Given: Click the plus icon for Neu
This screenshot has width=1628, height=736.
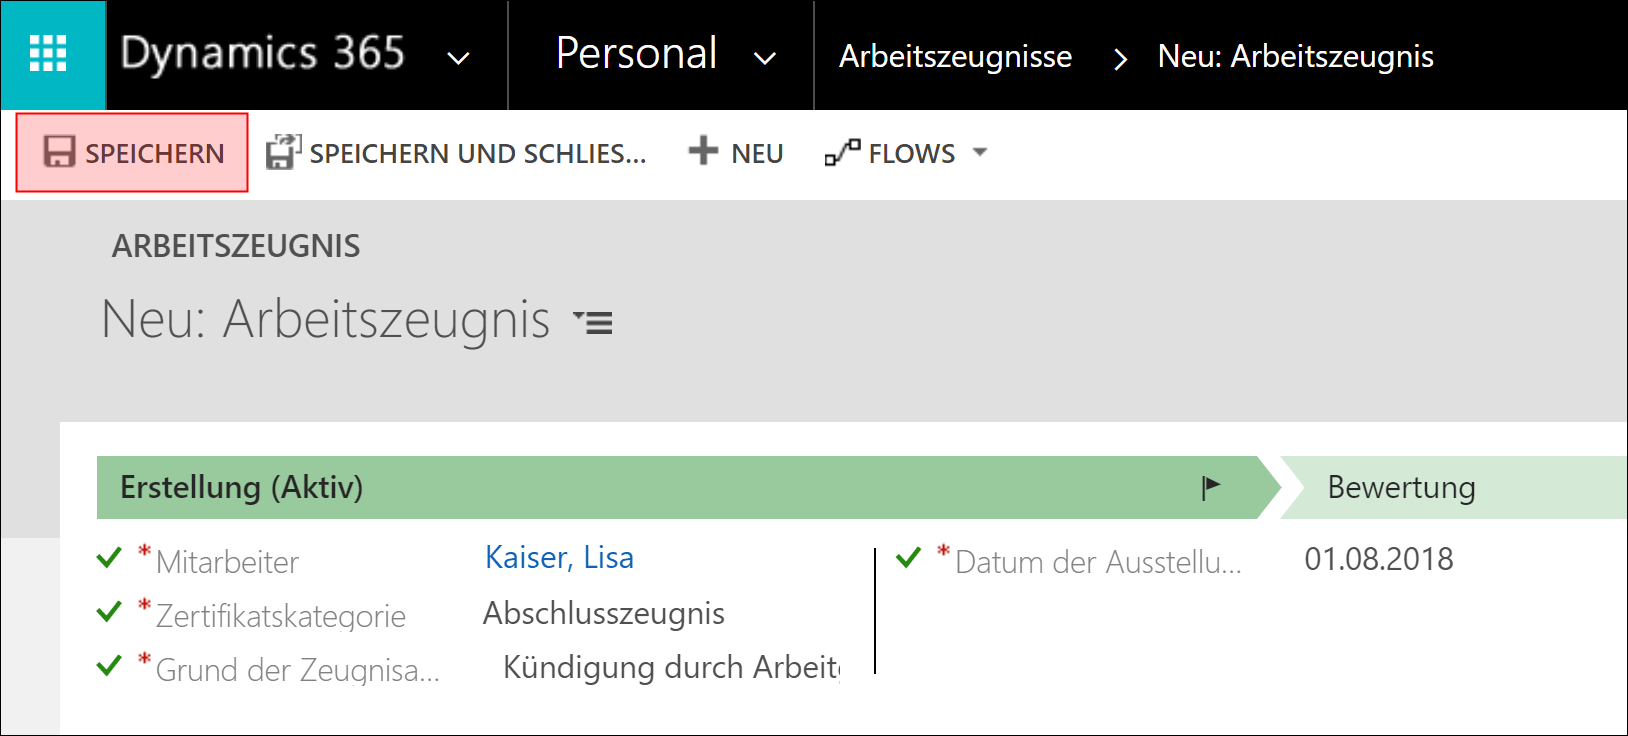Looking at the screenshot, I should (x=703, y=151).
